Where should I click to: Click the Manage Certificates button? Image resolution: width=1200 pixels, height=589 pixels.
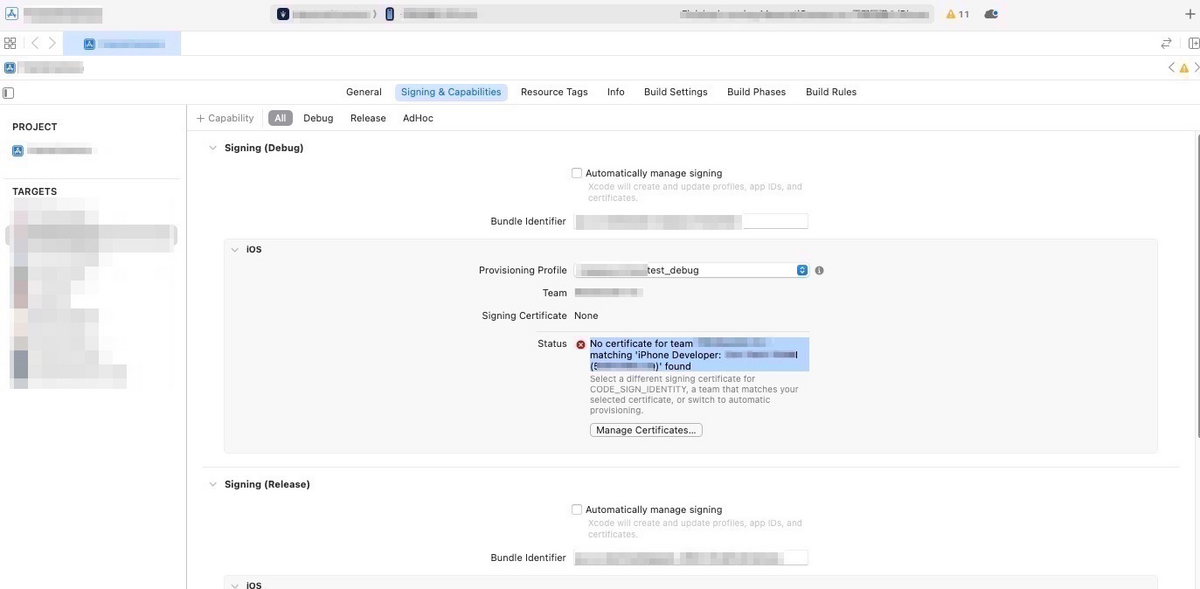pos(645,429)
